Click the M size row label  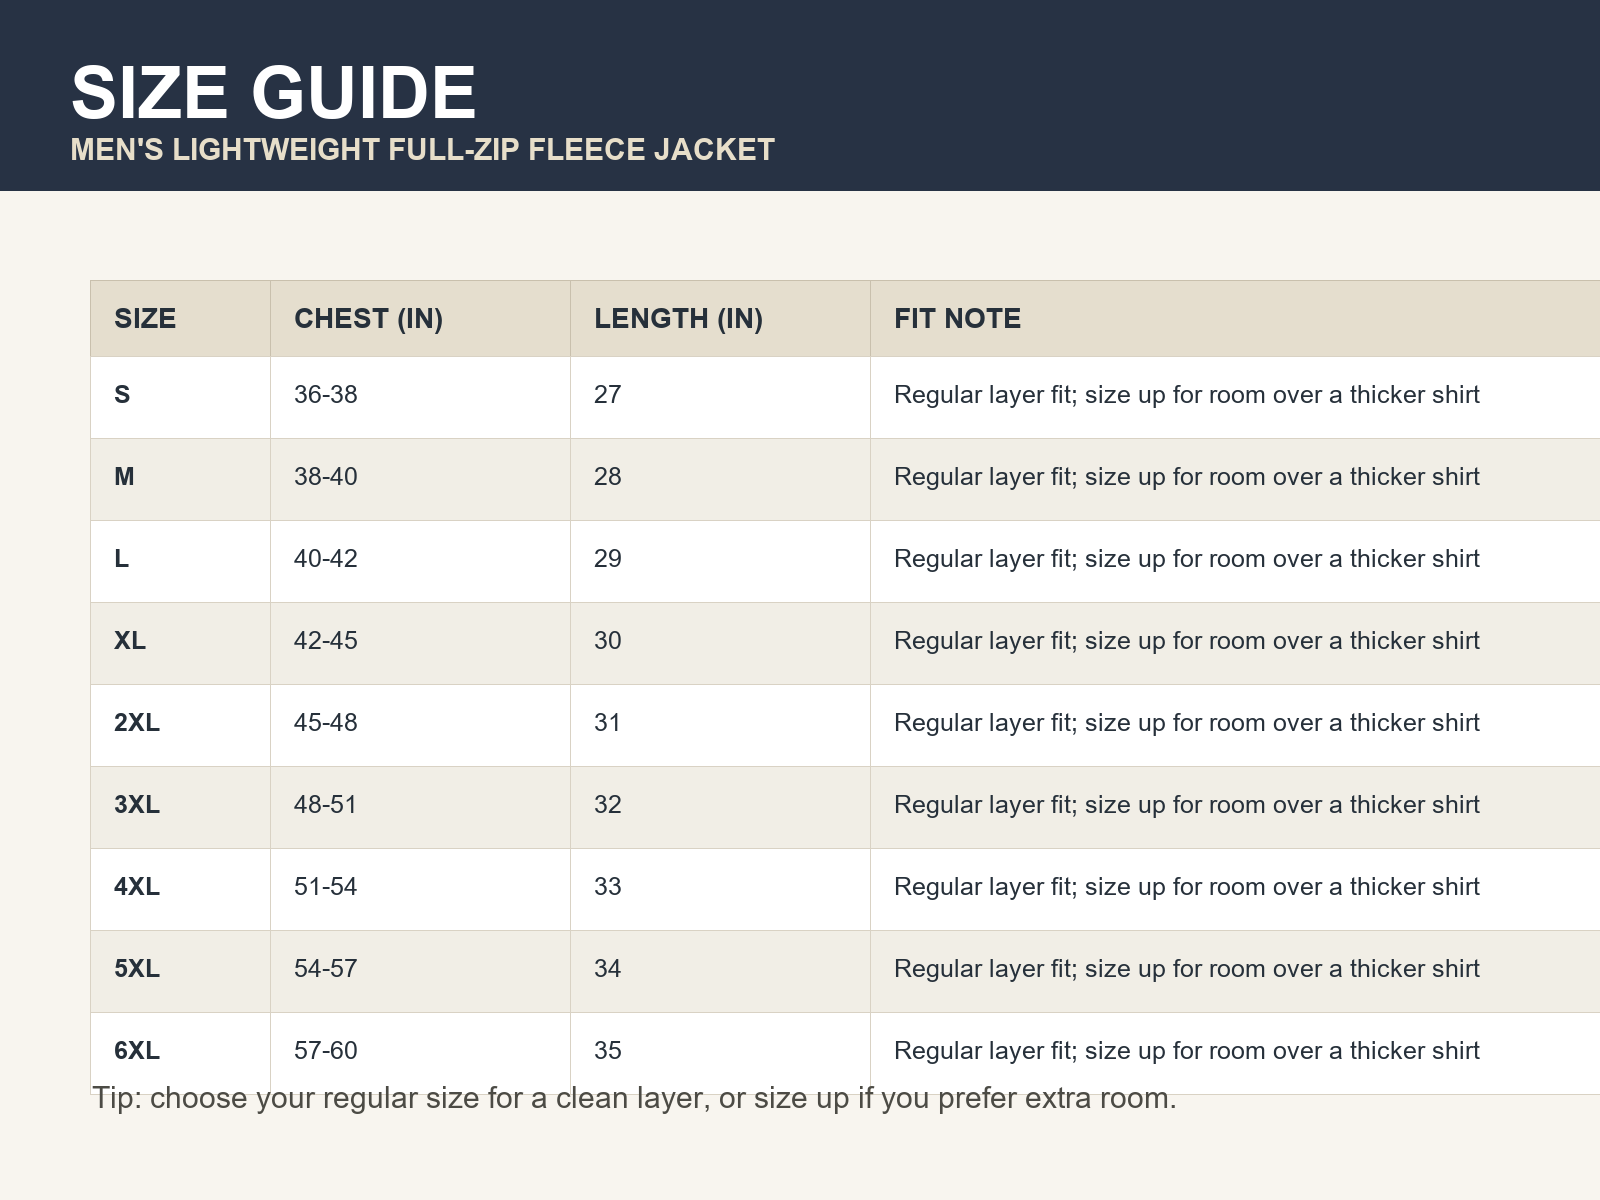tap(124, 476)
